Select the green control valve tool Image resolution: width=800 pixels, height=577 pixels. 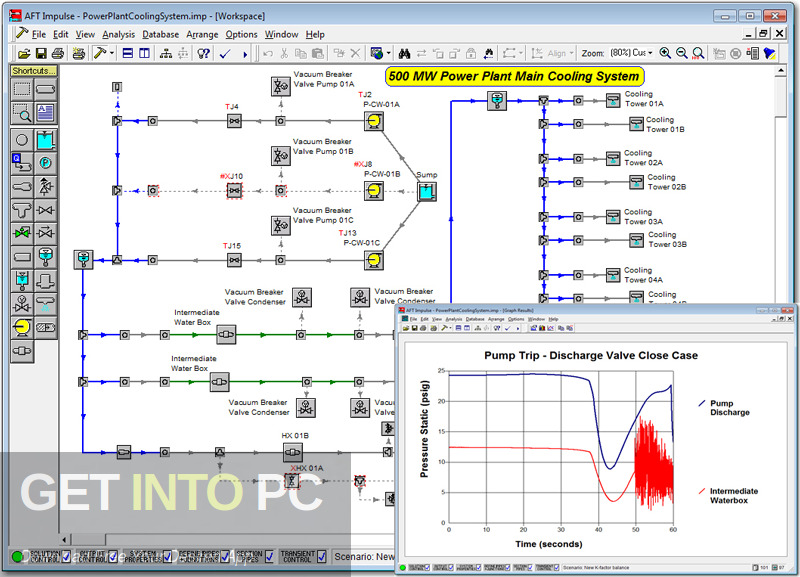point(22,233)
